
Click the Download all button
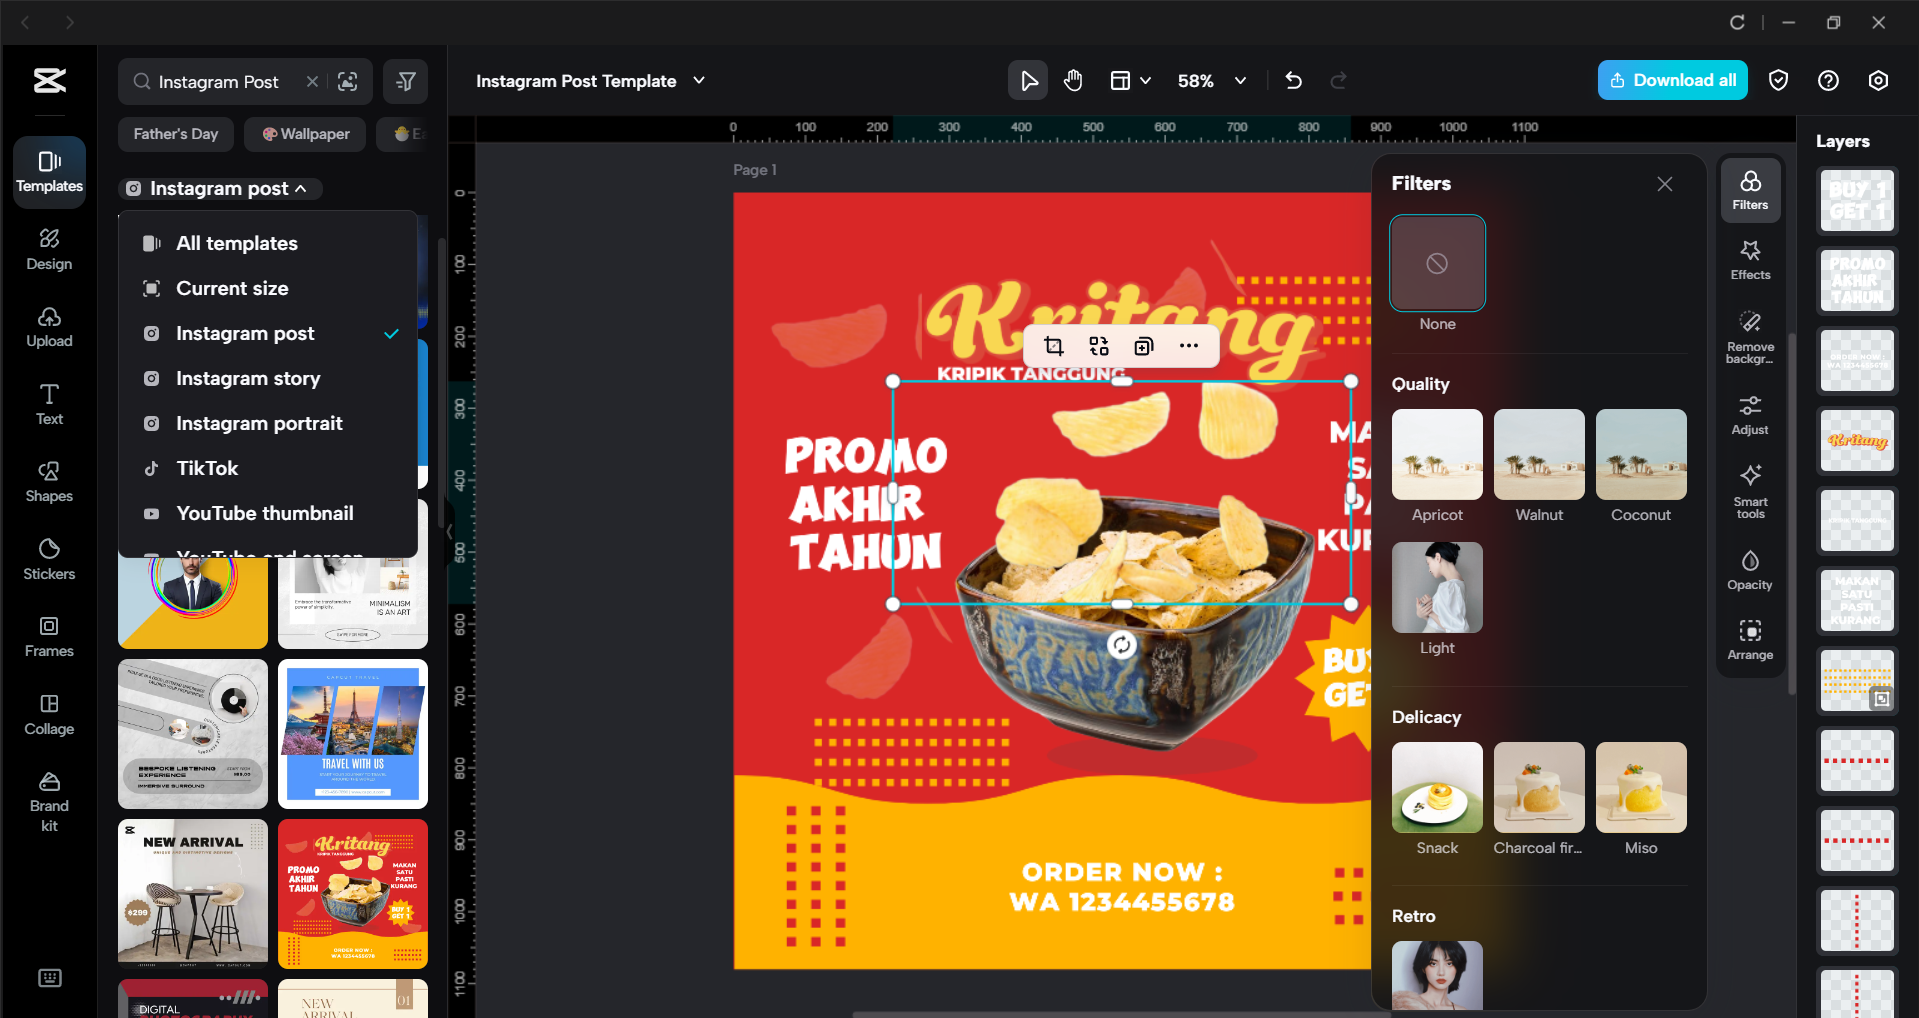coord(1671,80)
